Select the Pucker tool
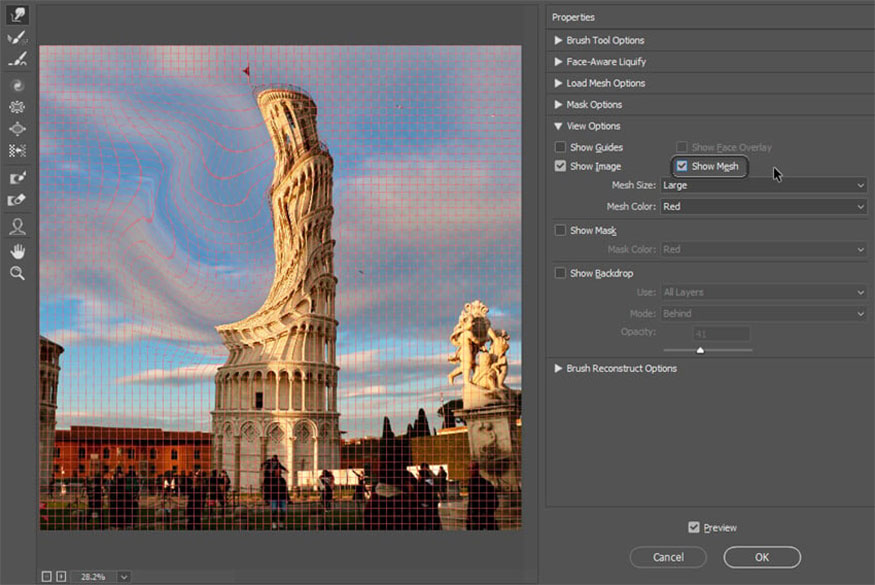 [x=17, y=107]
